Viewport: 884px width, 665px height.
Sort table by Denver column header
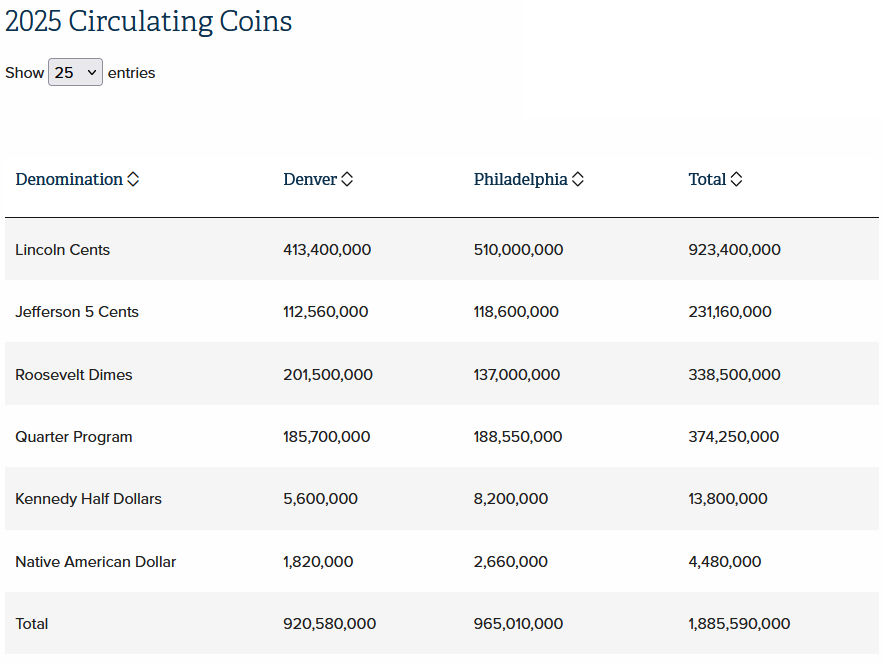(x=310, y=179)
